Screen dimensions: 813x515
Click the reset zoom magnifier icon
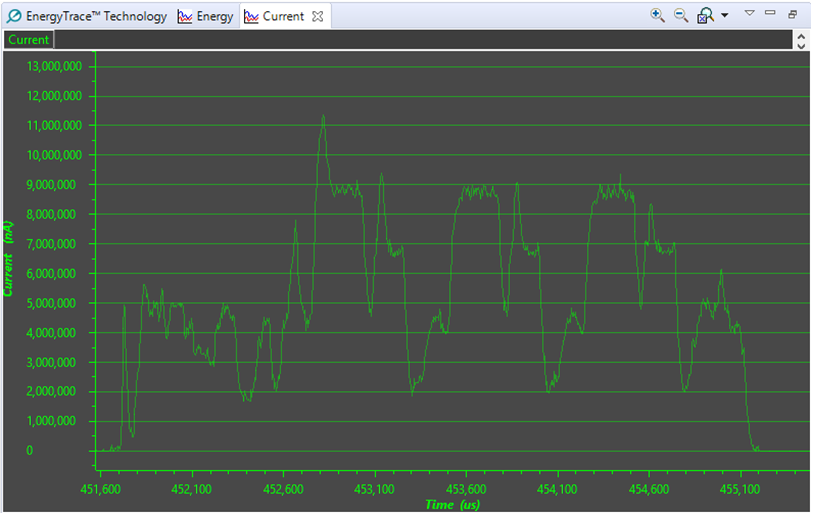(705, 15)
